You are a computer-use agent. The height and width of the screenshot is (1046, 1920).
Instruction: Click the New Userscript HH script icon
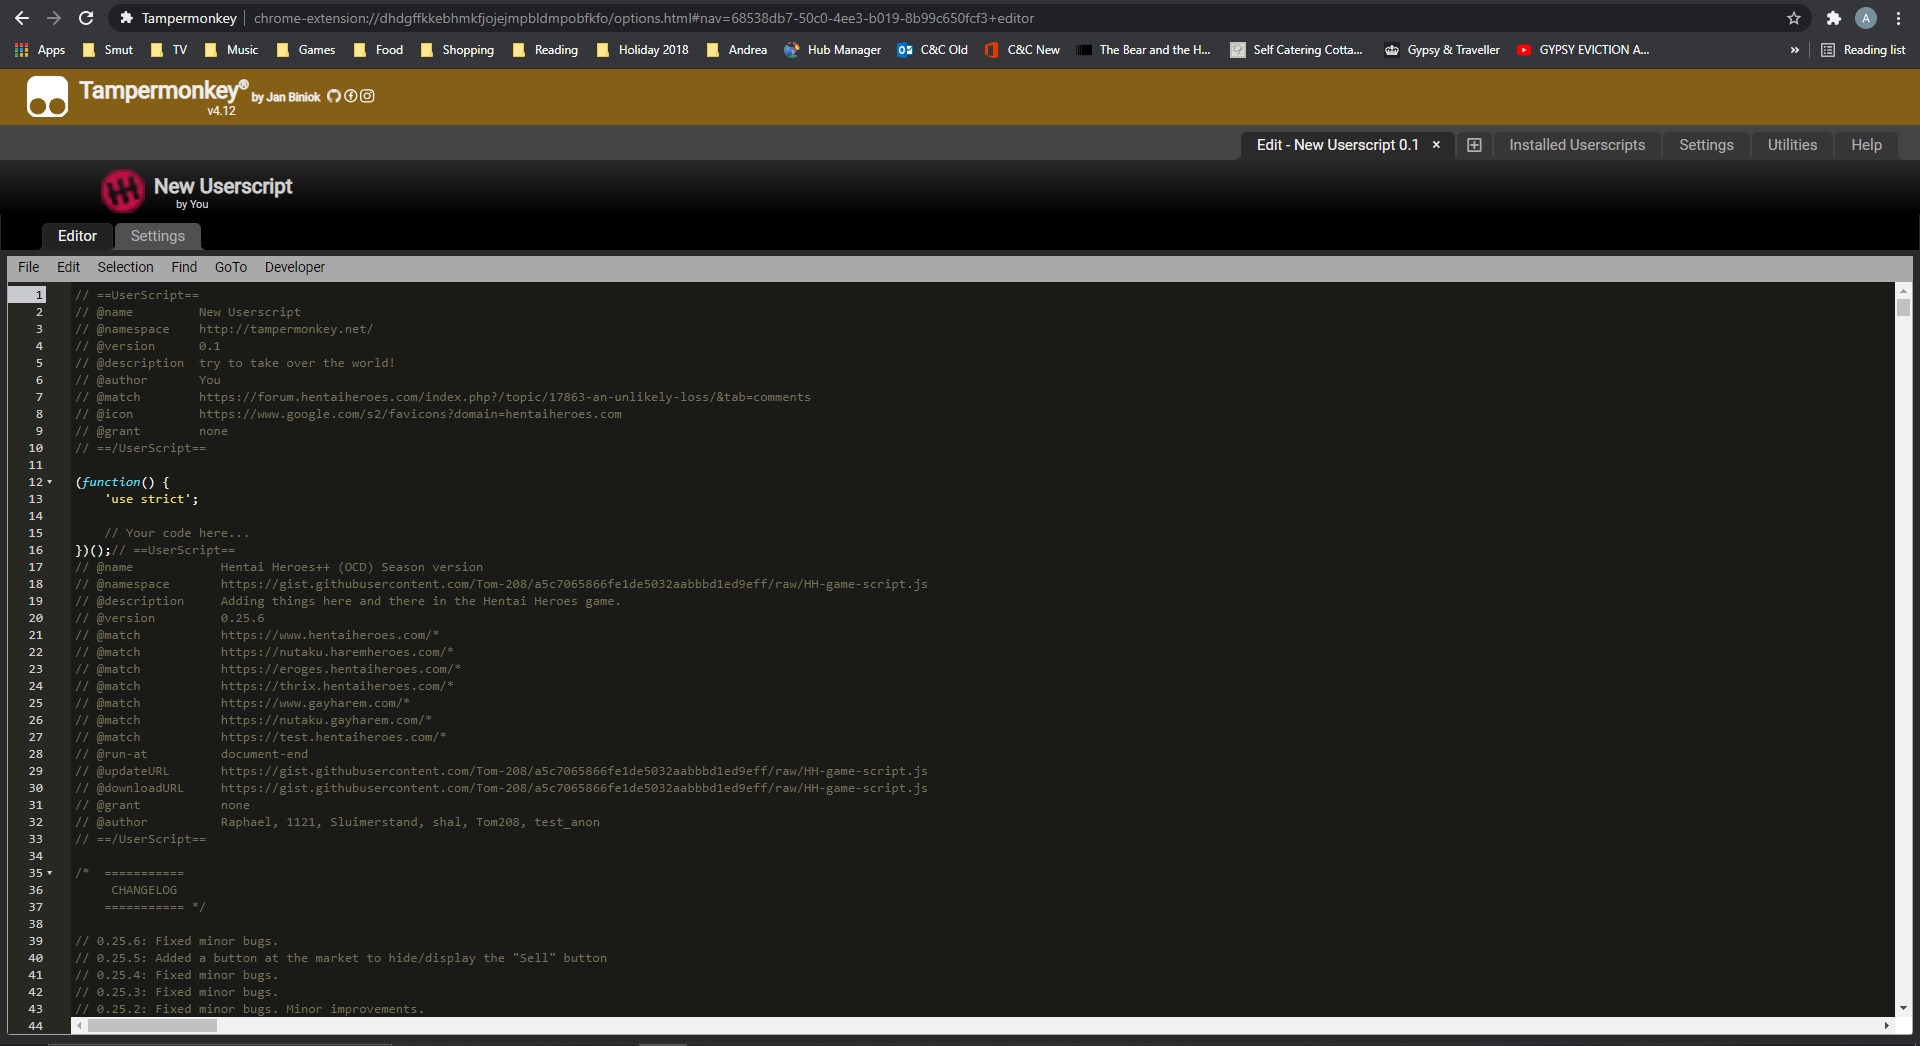(123, 191)
